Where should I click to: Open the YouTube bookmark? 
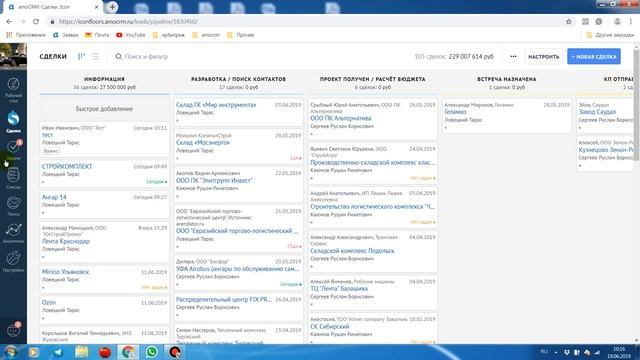(131, 35)
